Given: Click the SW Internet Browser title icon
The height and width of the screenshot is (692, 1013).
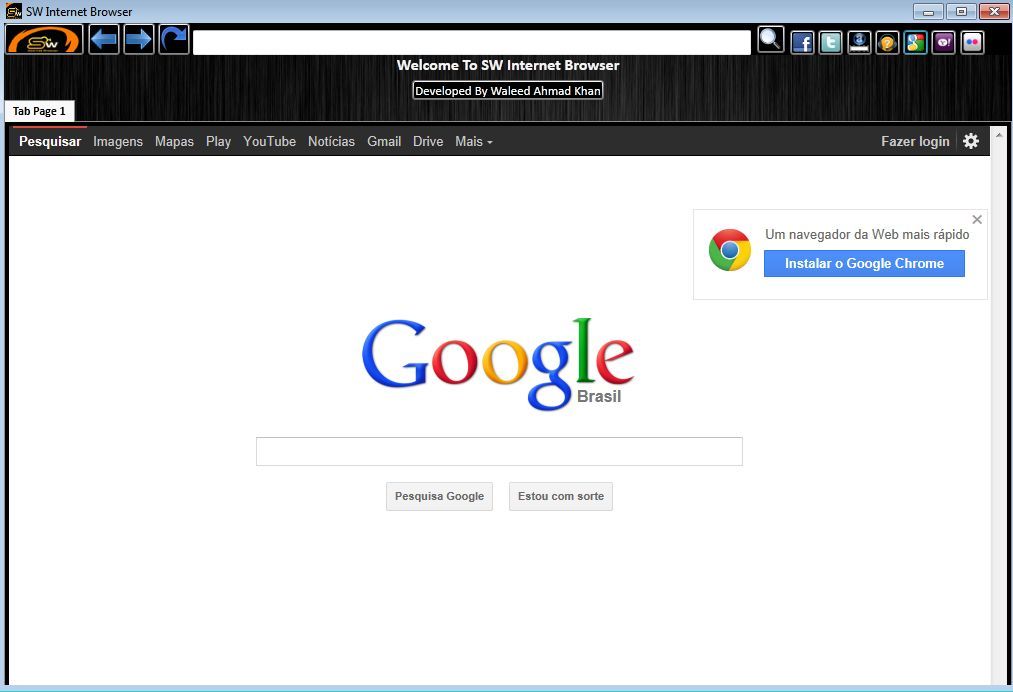Looking at the screenshot, I should [14, 11].
